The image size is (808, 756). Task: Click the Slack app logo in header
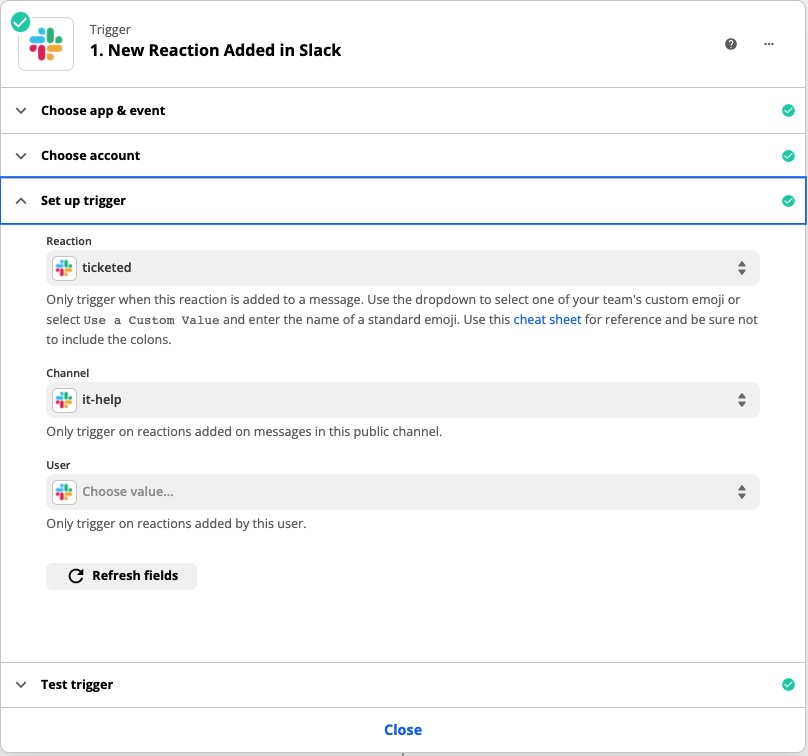46,43
